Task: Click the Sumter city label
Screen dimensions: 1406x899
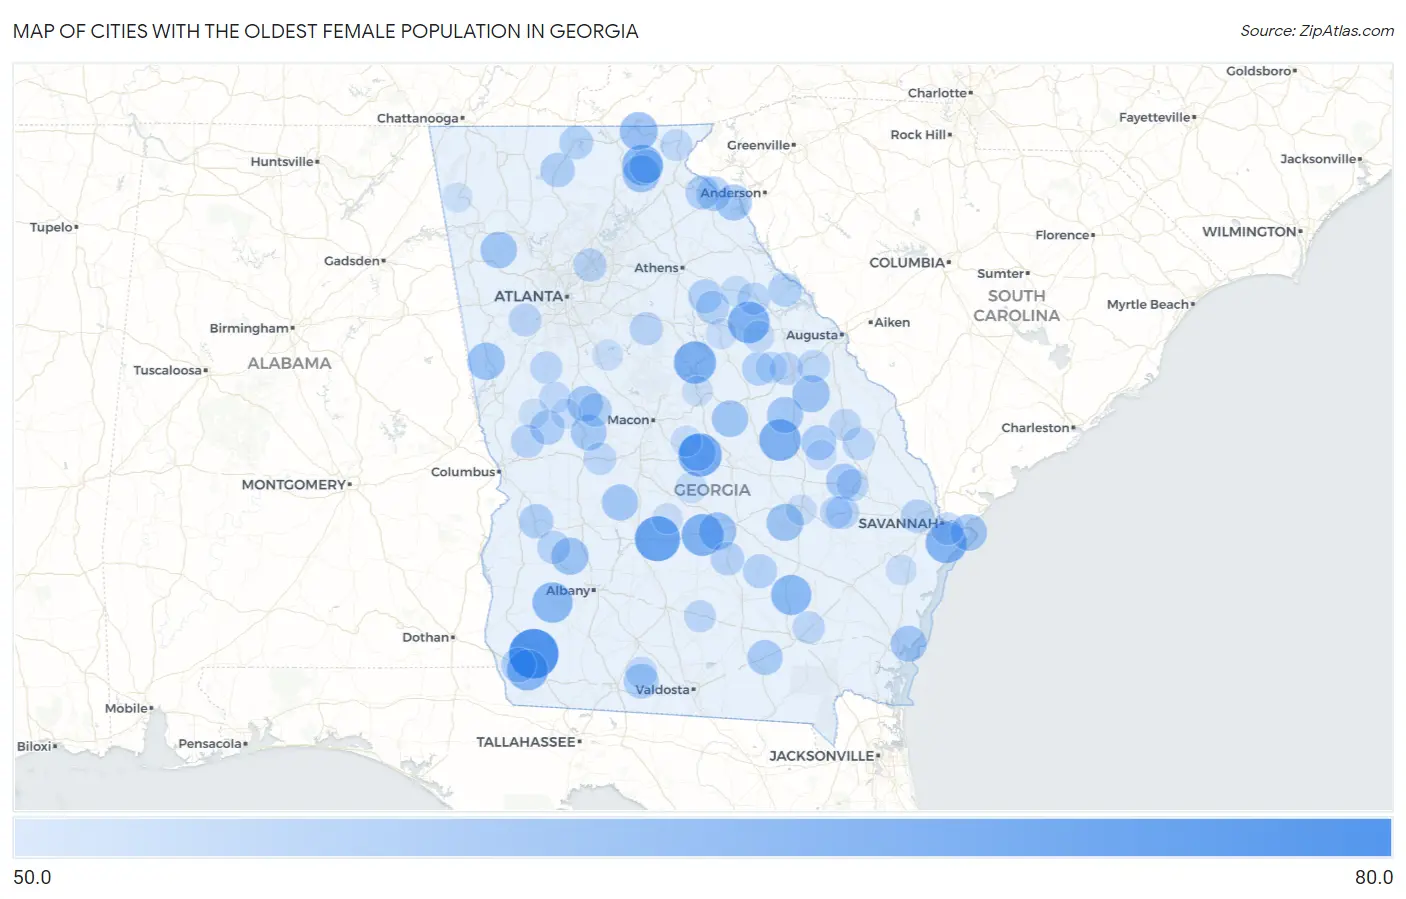Action: point(1001,274)
